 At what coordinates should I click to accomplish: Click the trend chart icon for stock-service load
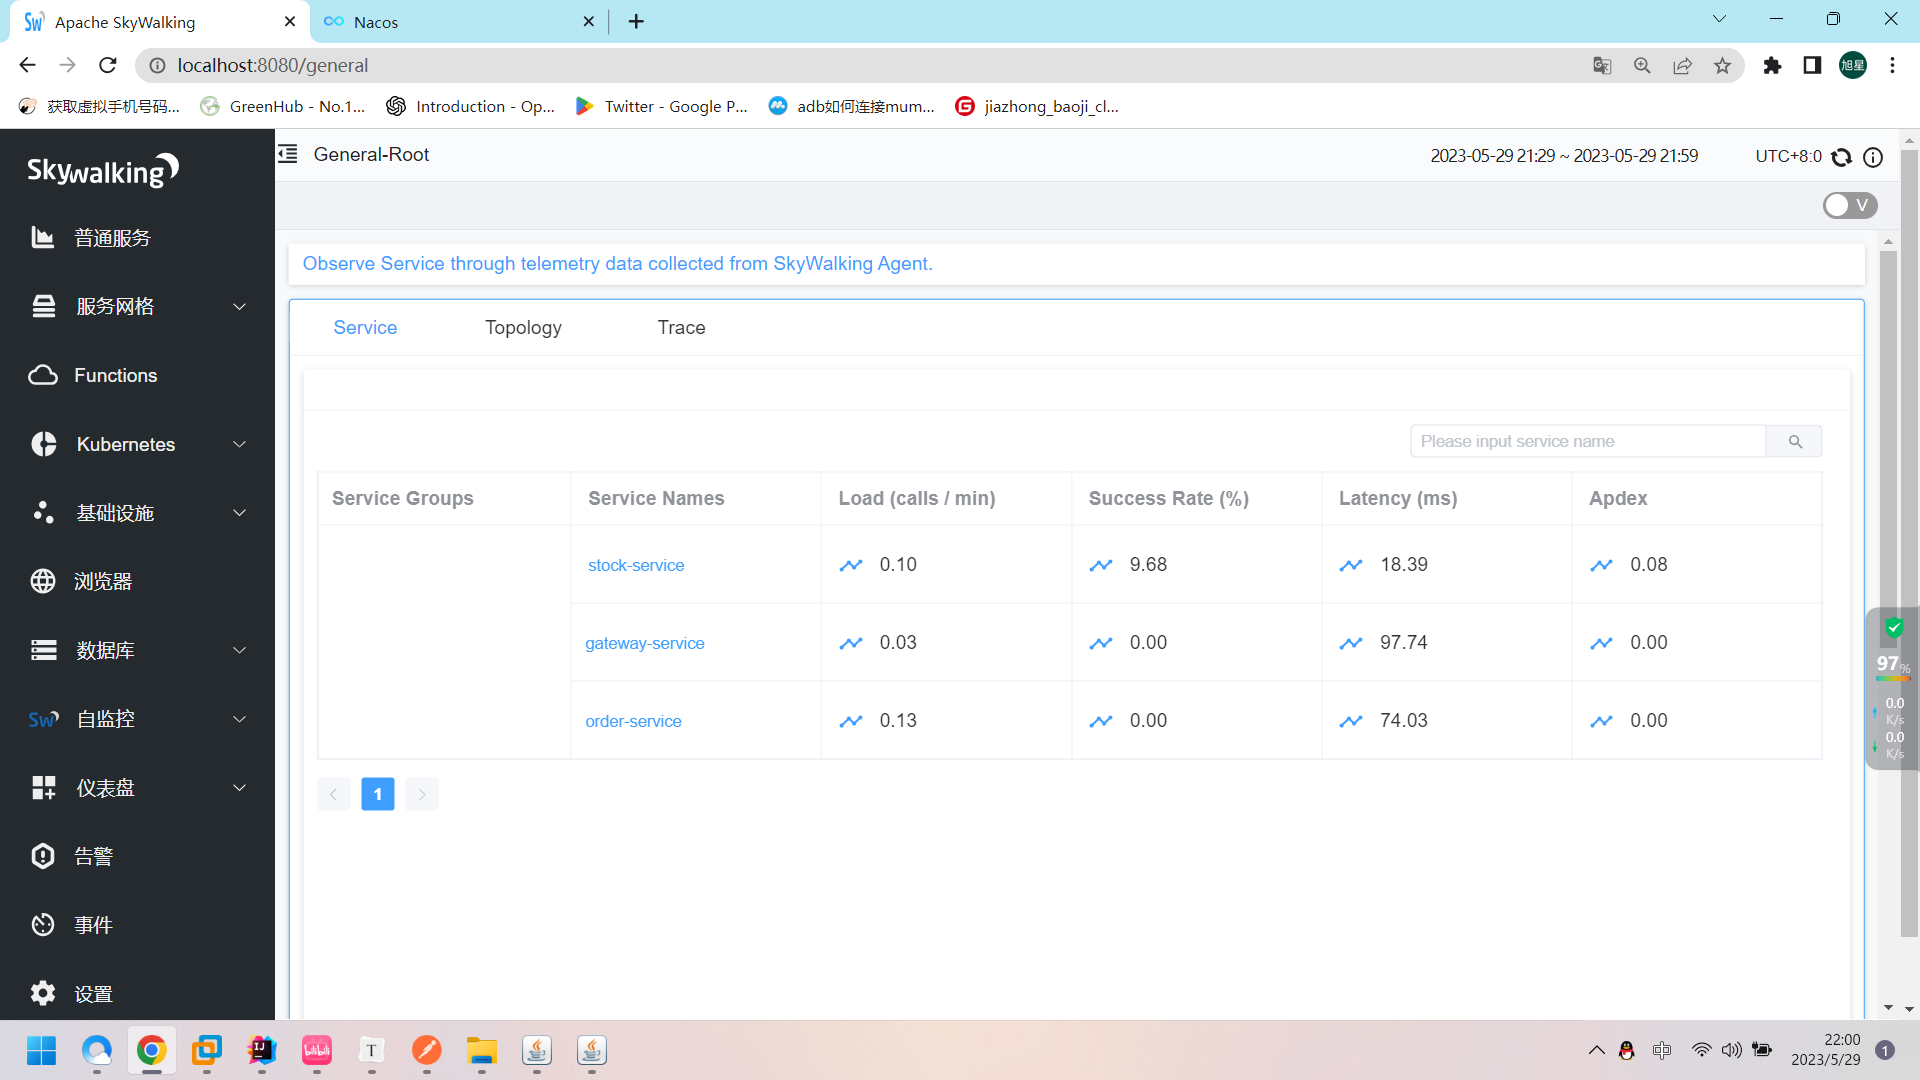coord(851,565)
